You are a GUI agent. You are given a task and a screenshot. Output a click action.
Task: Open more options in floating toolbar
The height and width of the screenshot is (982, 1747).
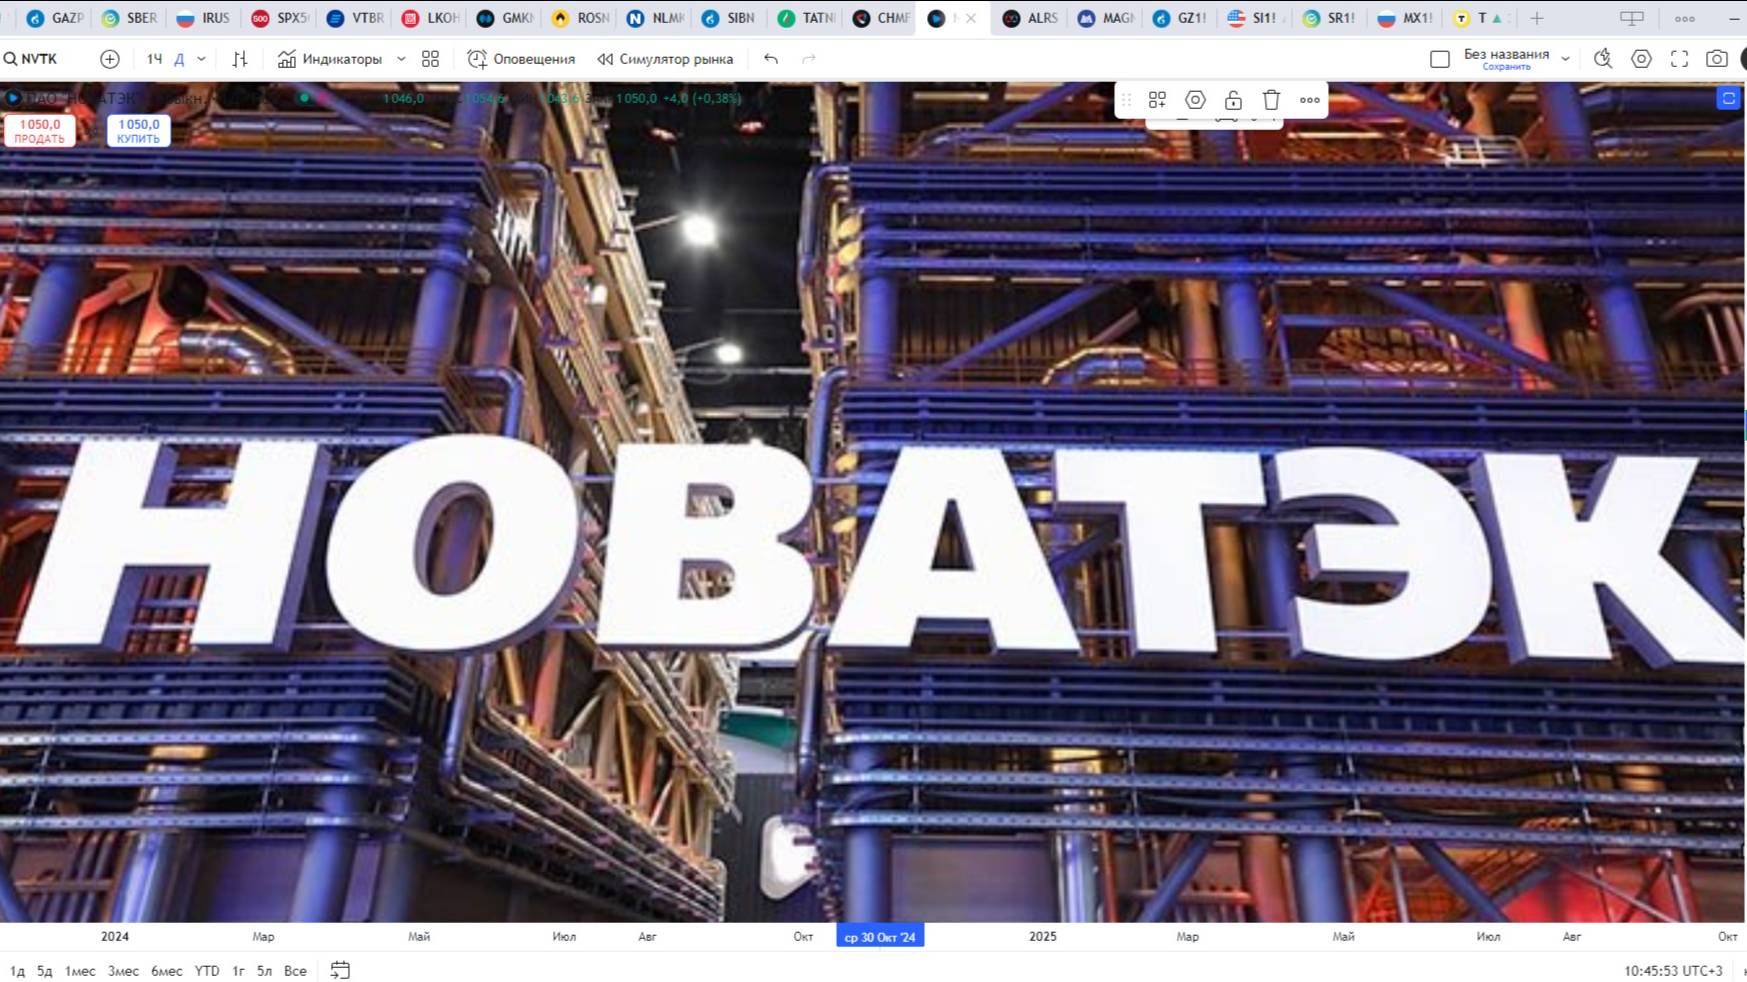click(x=1309, y=100)
